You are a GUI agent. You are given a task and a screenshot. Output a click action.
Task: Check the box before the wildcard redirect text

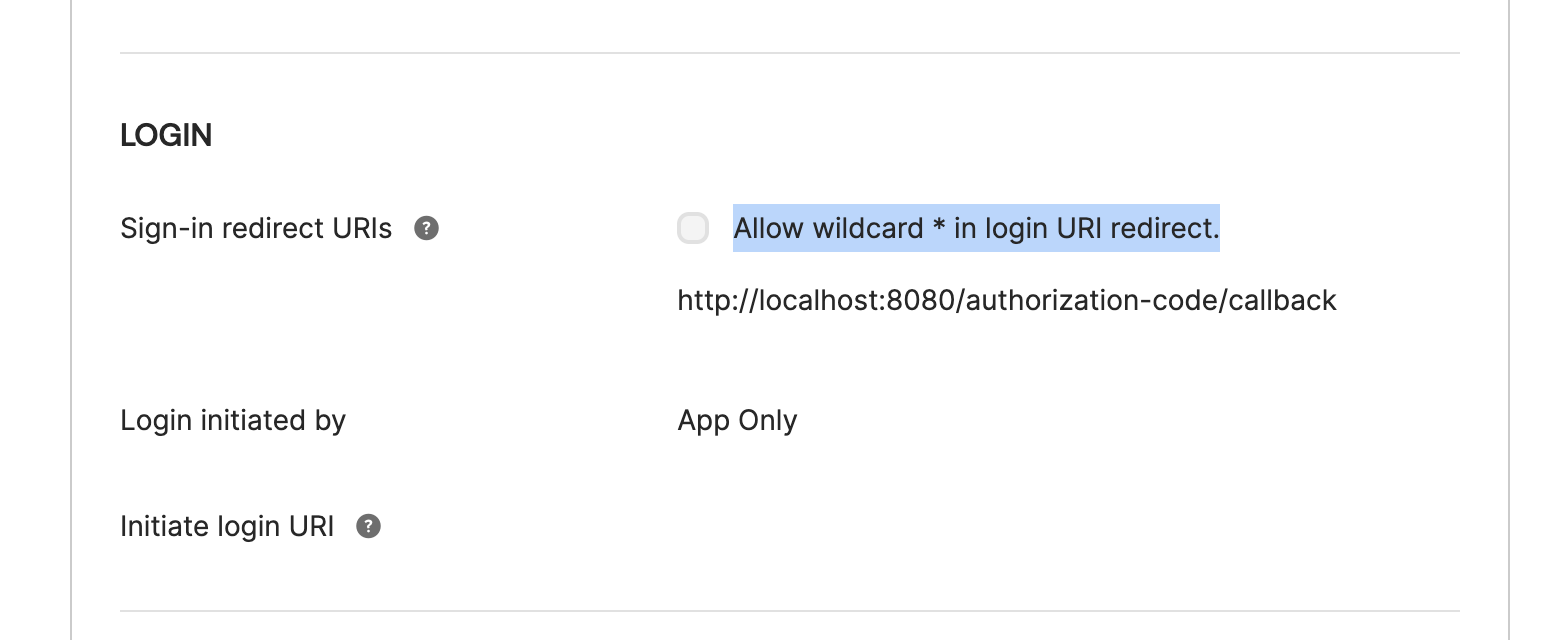coord(692,228)
